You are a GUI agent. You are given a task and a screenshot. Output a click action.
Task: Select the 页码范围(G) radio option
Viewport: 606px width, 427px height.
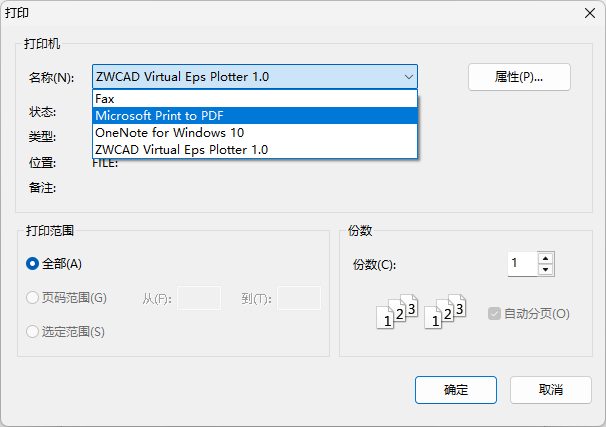pos(33,298)
